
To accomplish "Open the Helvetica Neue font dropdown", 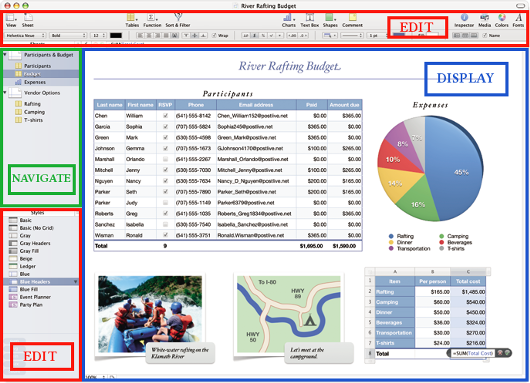I will pyautogui.click(x=25, y=35).
